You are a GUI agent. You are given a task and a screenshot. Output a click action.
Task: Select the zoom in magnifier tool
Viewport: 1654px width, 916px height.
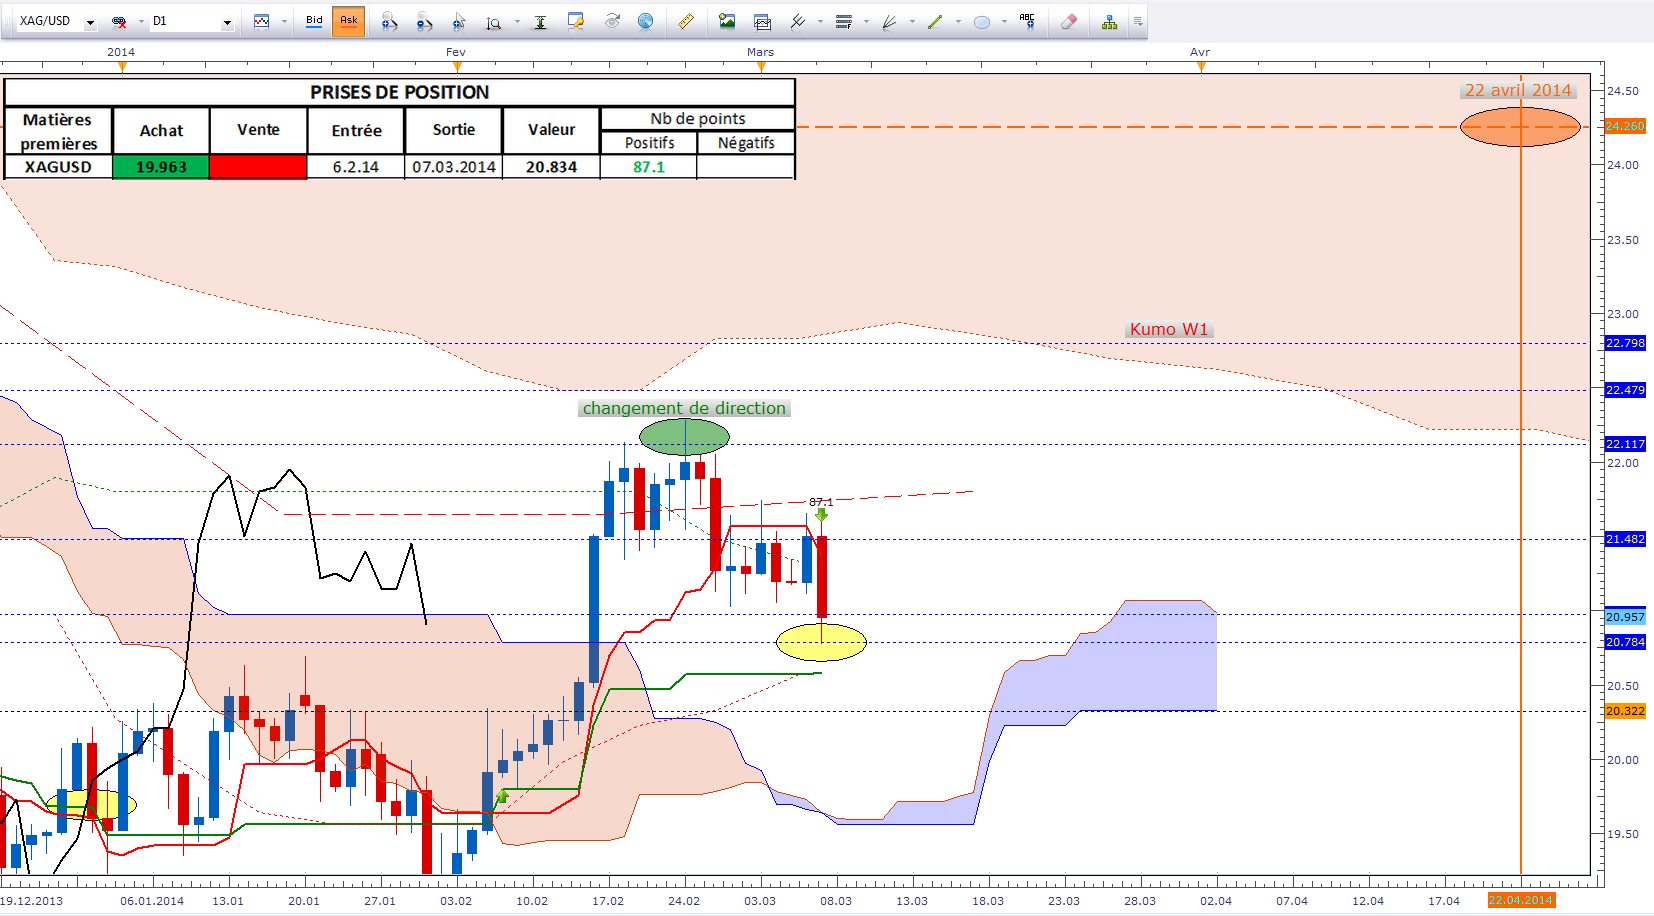[x=389, y=22]
